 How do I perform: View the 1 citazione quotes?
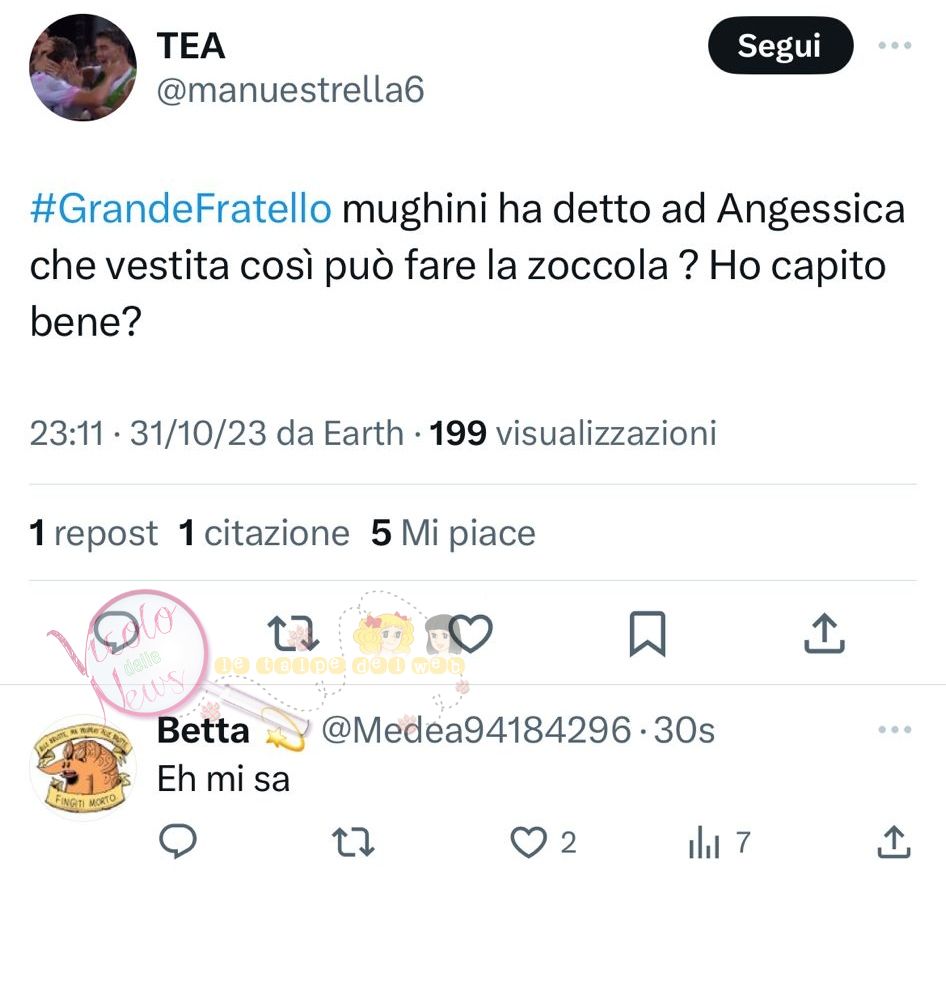coord(264,533)
